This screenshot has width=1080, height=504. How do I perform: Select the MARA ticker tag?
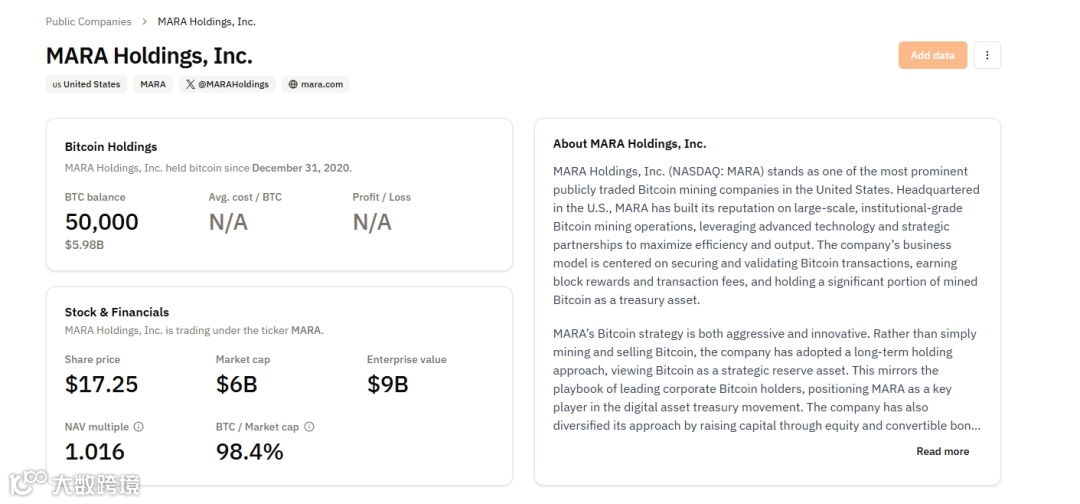point(153,85)
